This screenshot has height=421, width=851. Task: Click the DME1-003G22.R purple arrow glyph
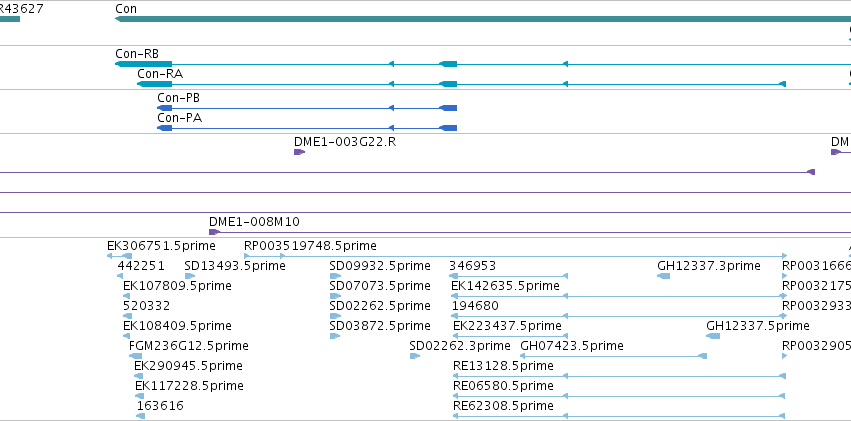pos(299,152)
